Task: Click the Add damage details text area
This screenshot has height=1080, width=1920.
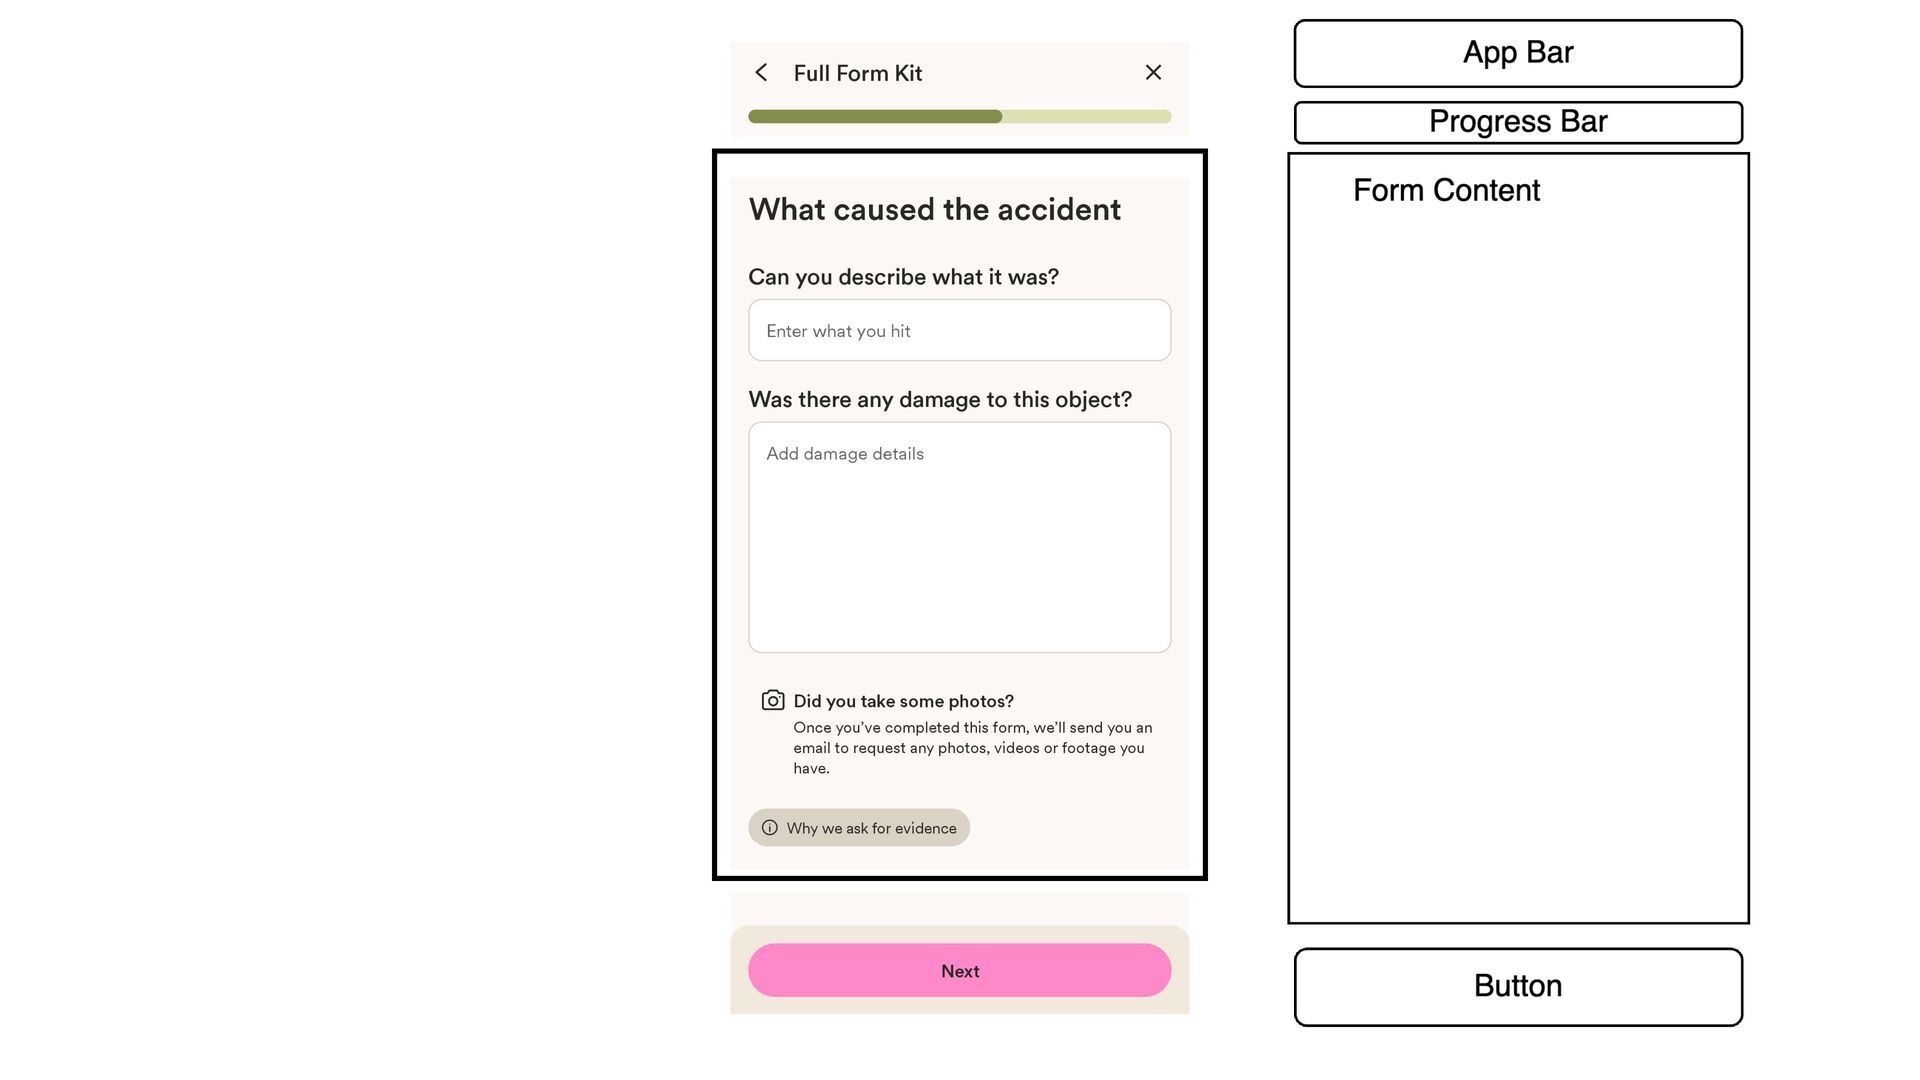Action: (960, 538)
